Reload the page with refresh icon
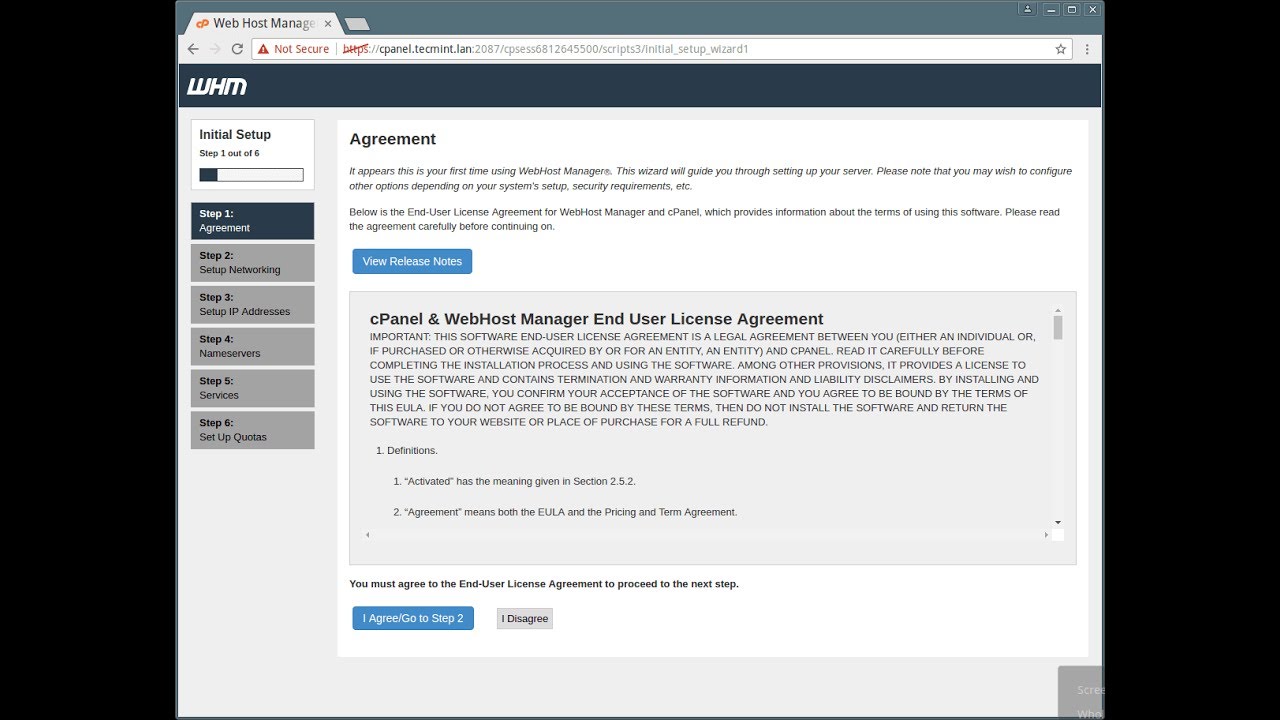The width and height of the screenshot is (1280, 720). click(237, 48)
